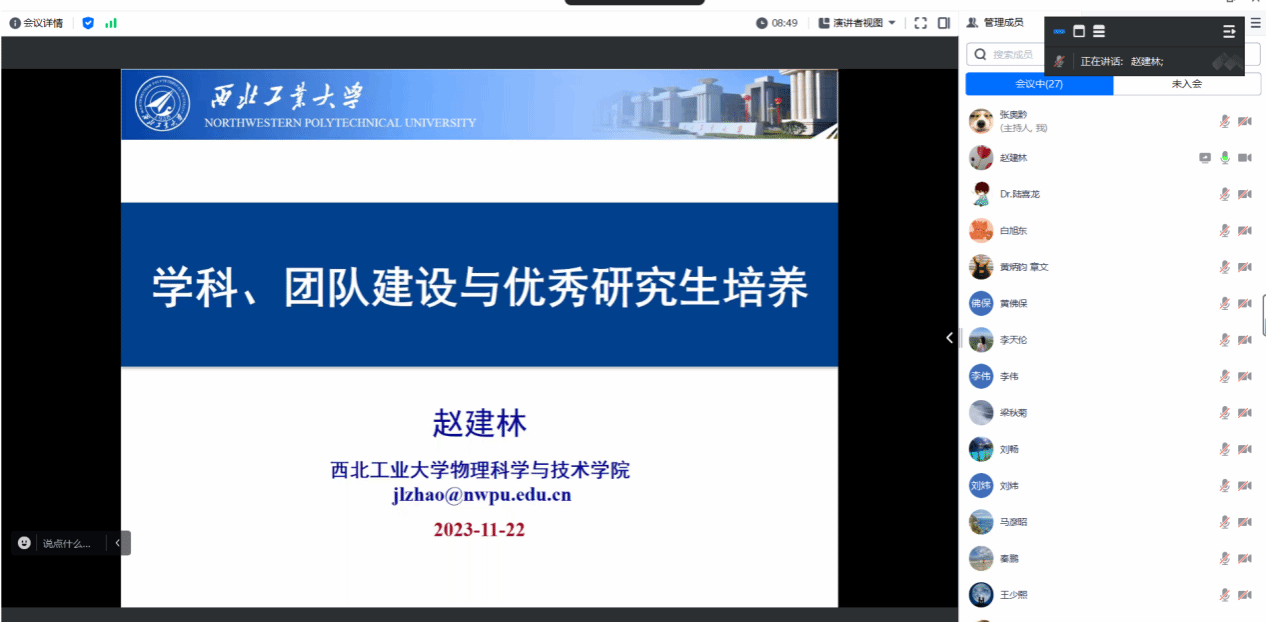Enter fullscreen mode using the fullscreen icon
The height and width of the screenshot is (622, 1266).
coord(920,23)
